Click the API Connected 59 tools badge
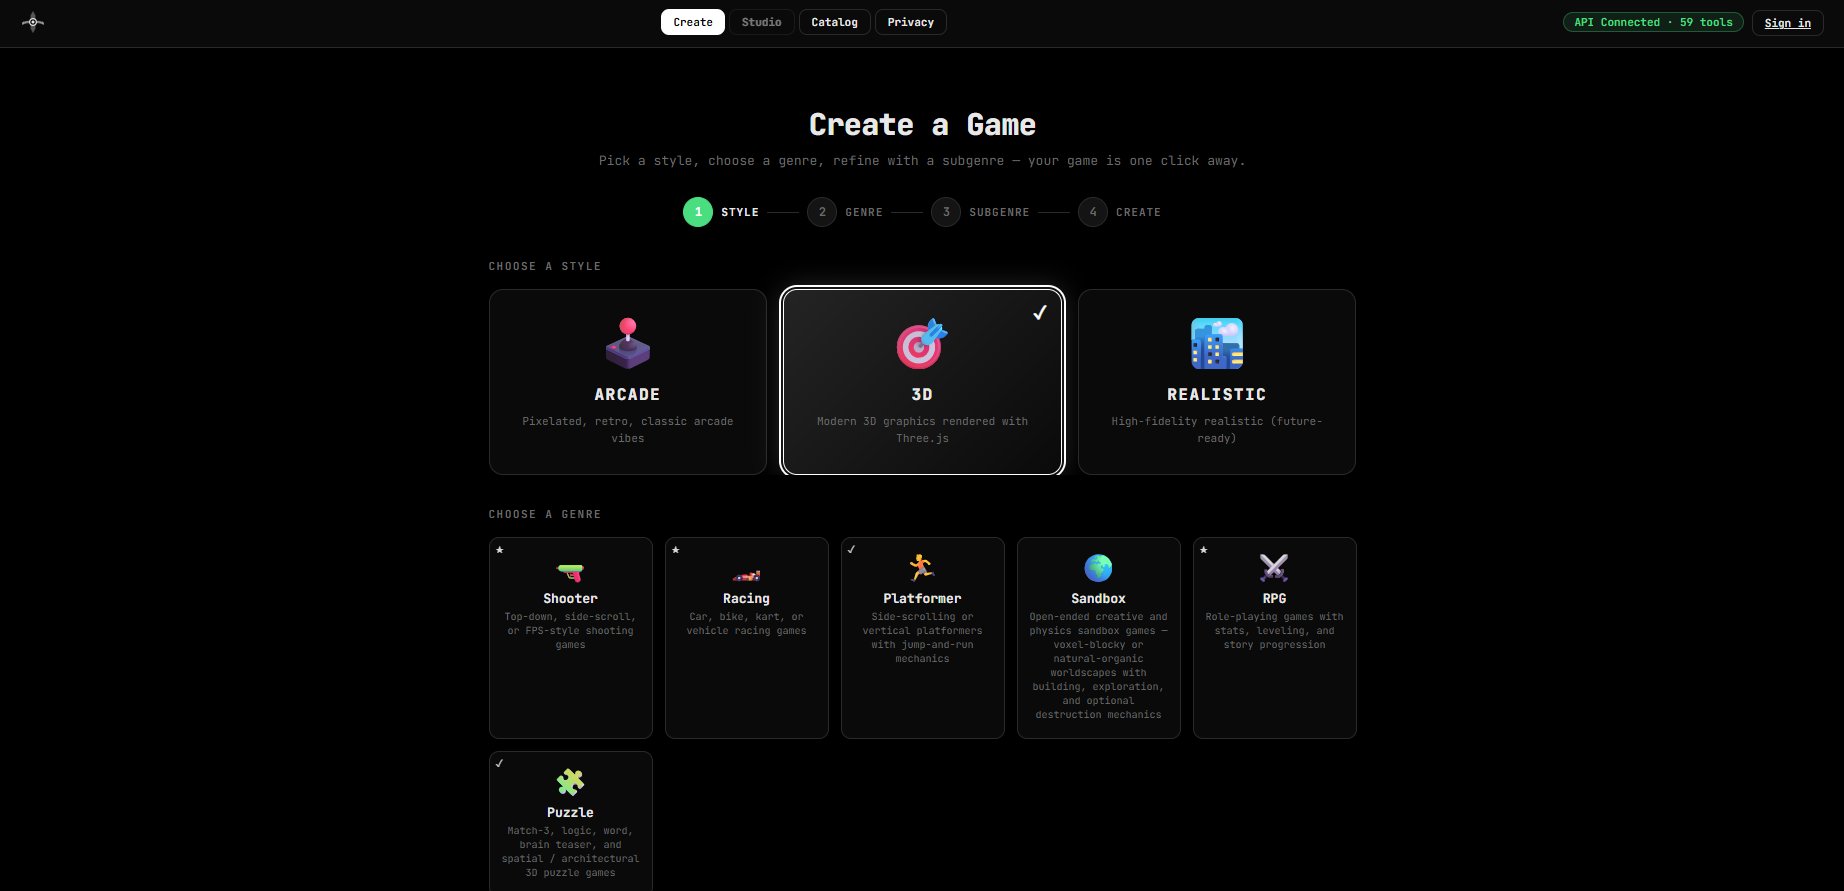 click(x=1653, y=22)
